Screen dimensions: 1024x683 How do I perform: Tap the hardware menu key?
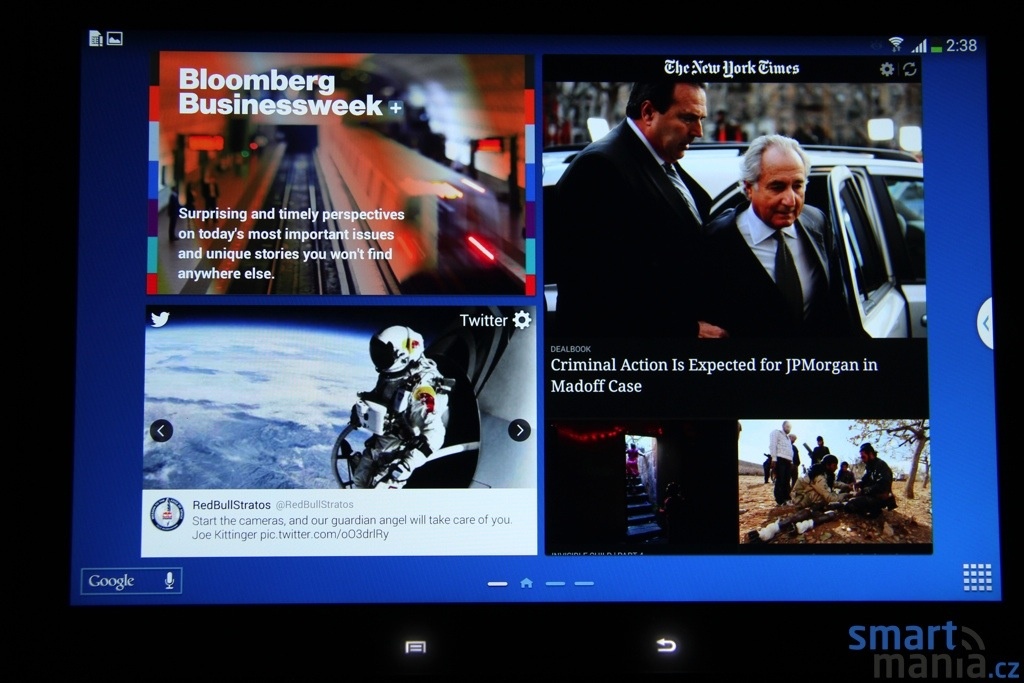415,646
